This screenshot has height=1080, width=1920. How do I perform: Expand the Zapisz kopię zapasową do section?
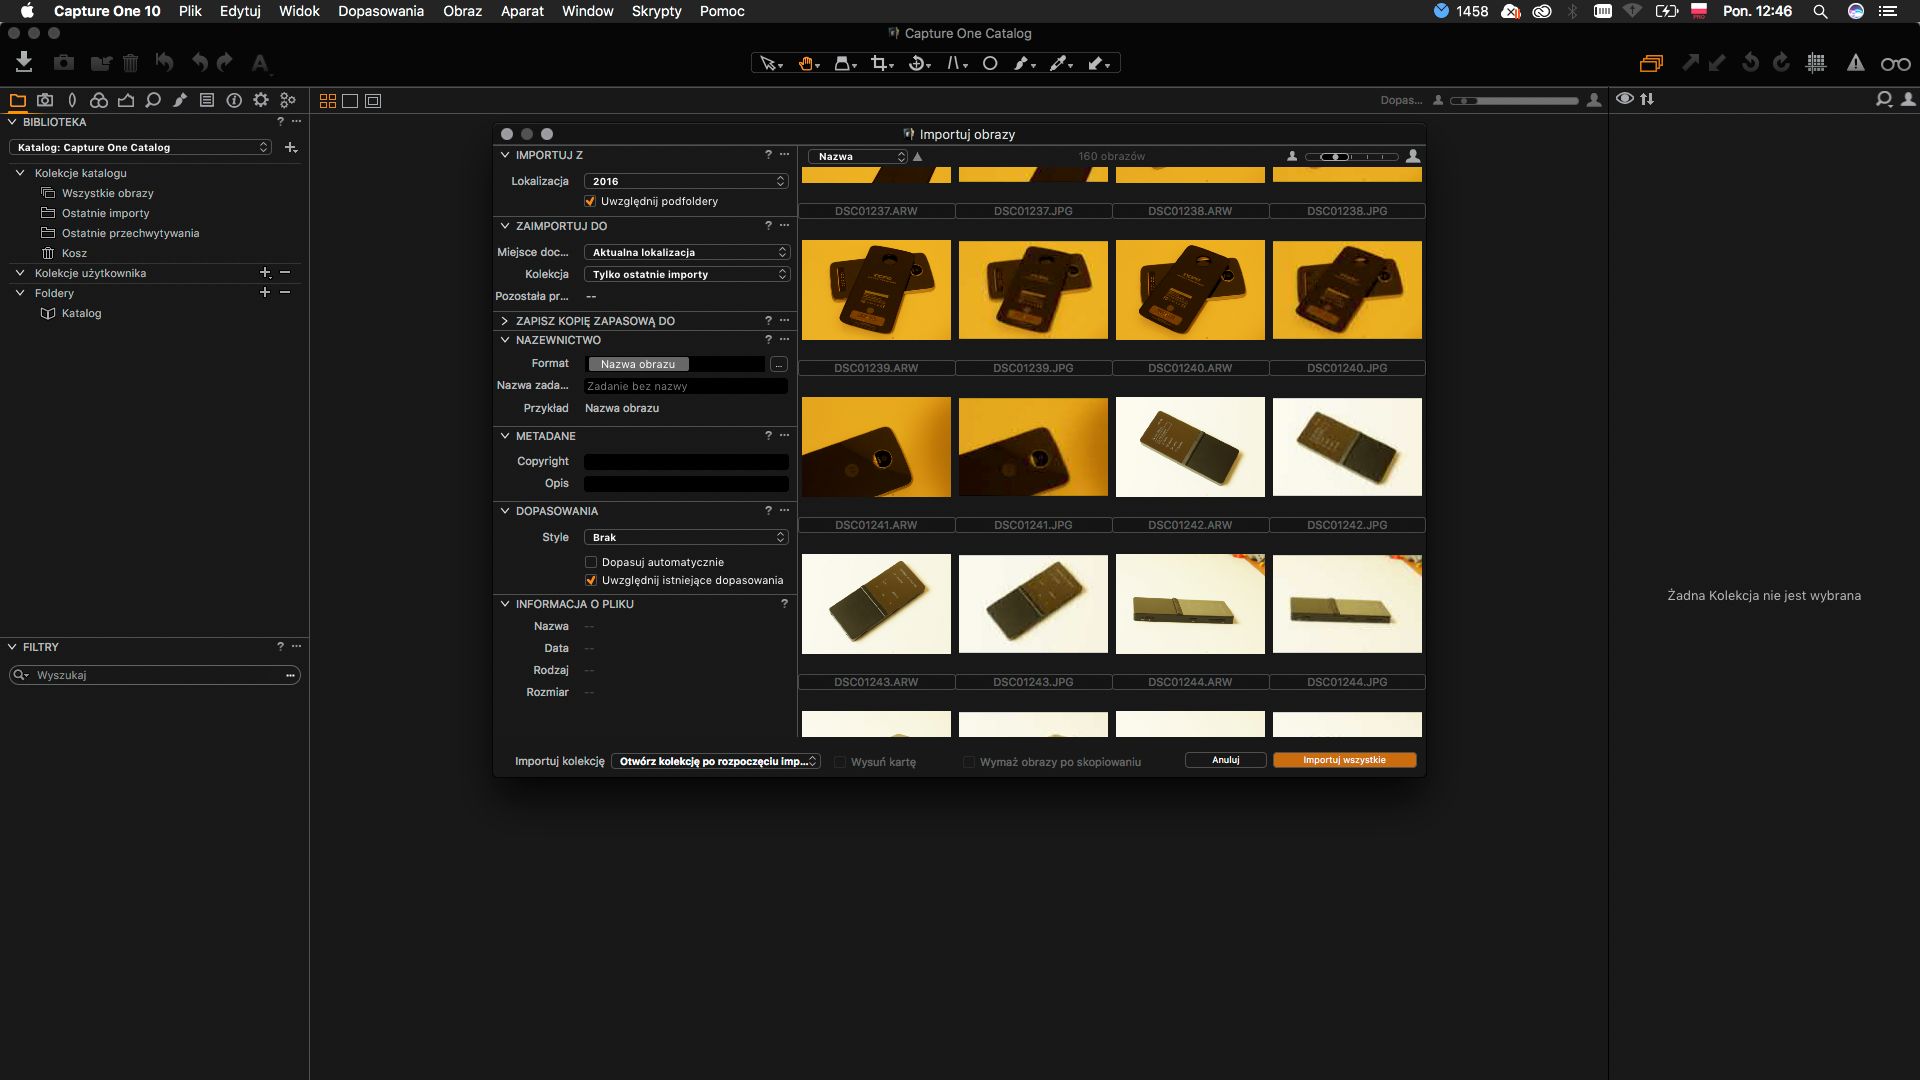505,321
